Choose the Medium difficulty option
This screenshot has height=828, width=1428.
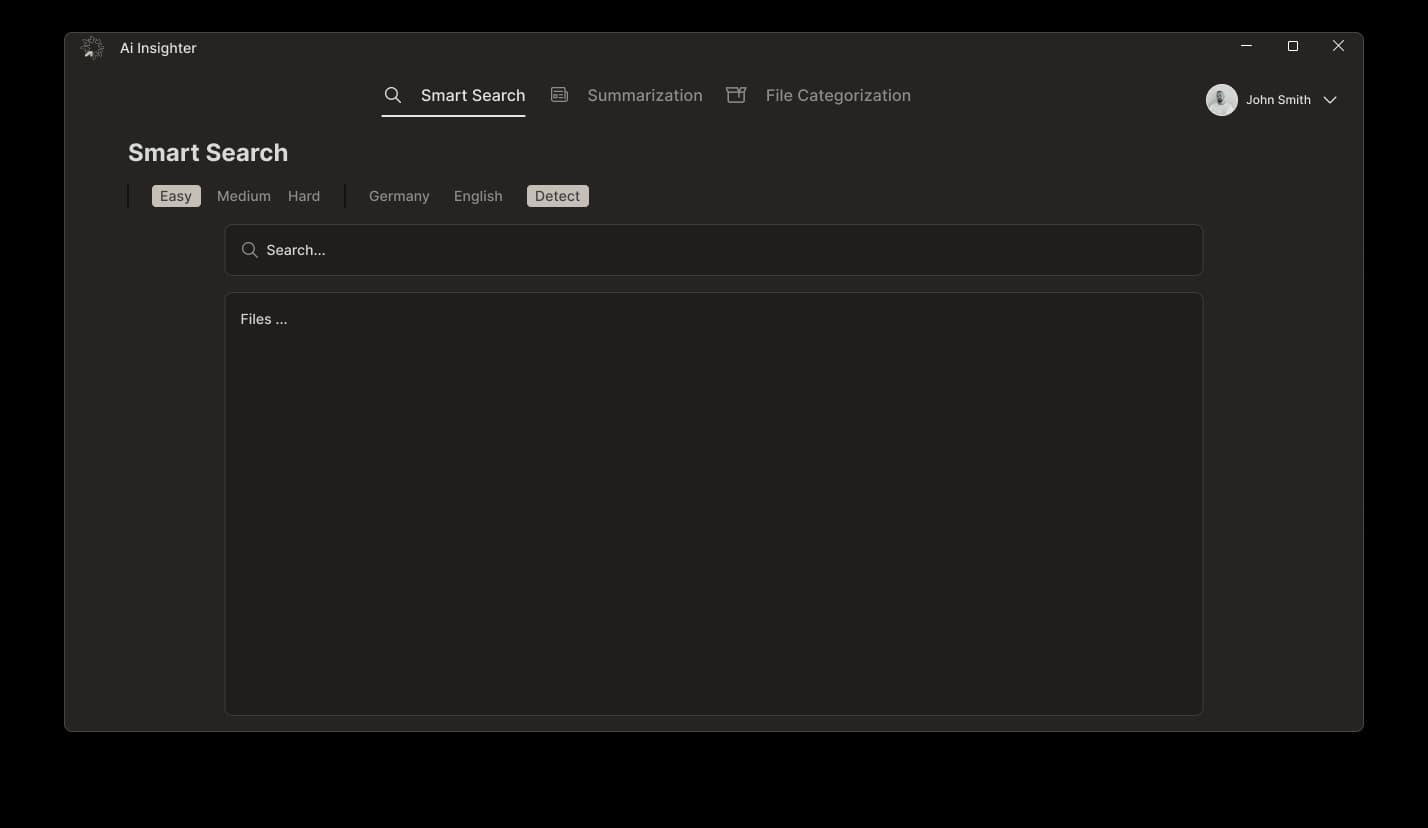tap(243, 195)
